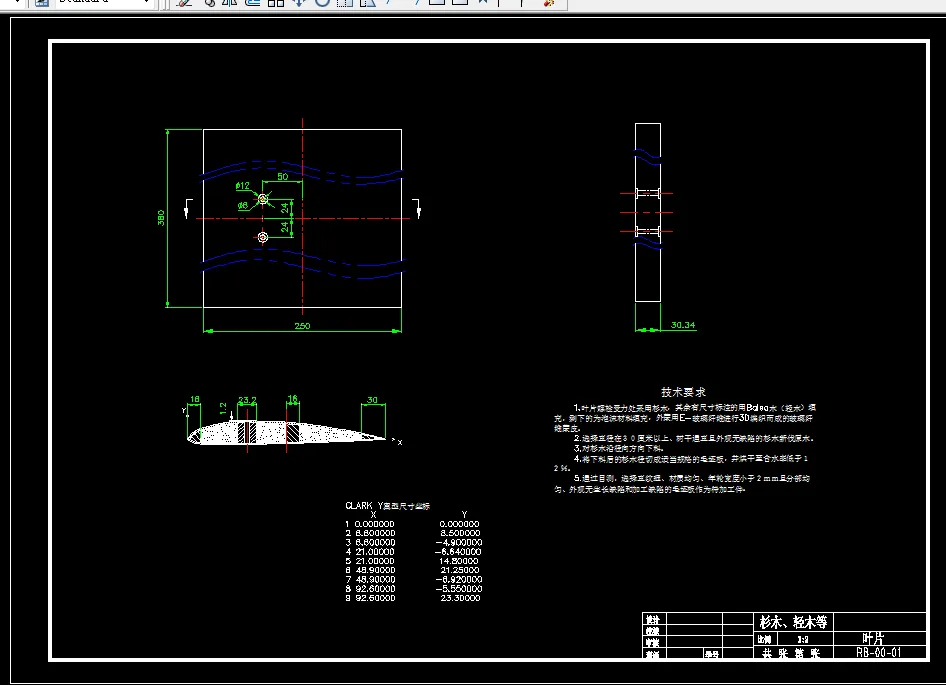The image size is (946, 685).
Task: Pick the 30 dimension near trailing edge
Action: point(372,400)
